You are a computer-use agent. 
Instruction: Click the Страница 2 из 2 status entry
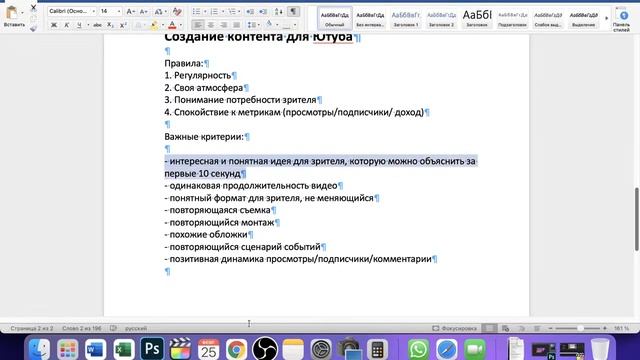click(32, 328)
